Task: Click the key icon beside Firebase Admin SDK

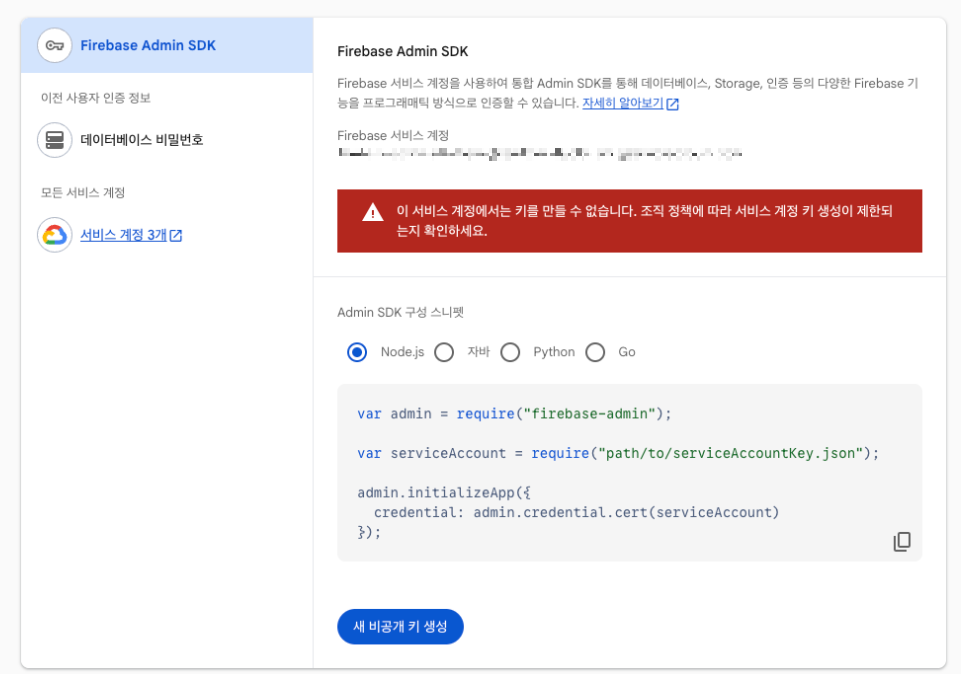Action: click(x=55, y=45)
